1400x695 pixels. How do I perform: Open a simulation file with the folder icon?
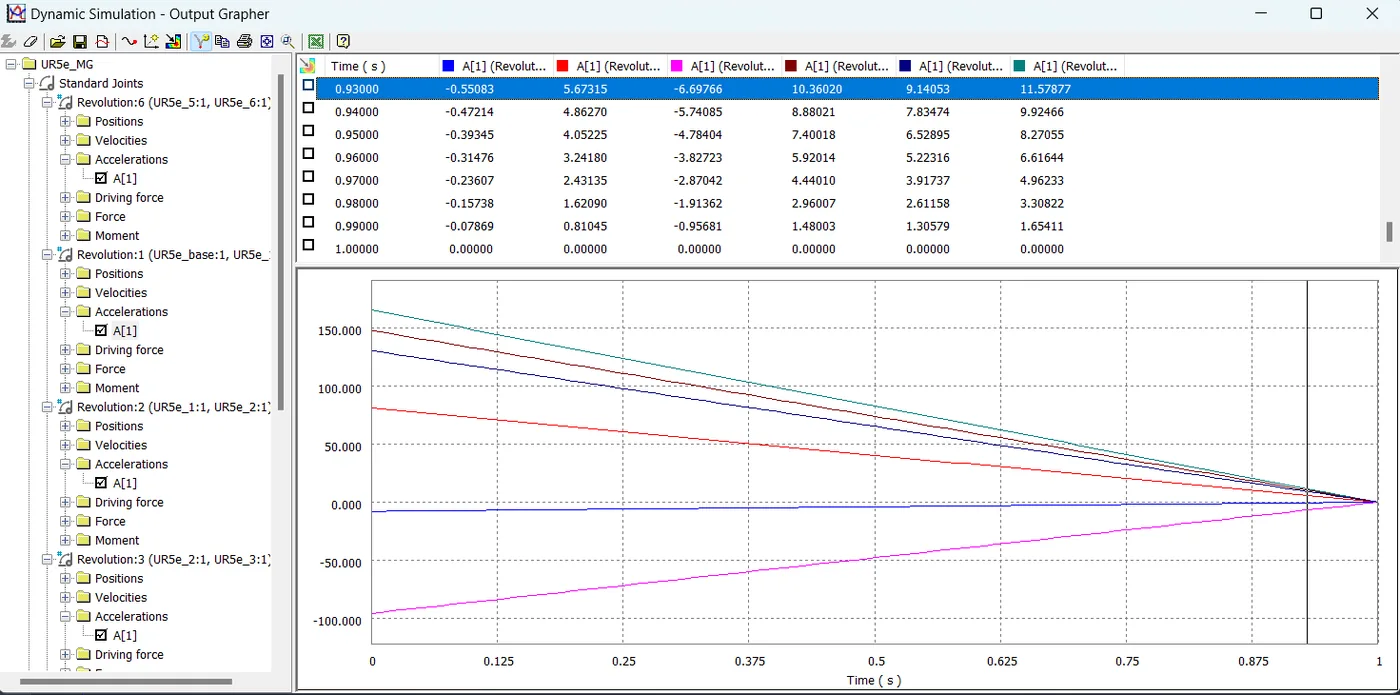[x=58, y=42]
